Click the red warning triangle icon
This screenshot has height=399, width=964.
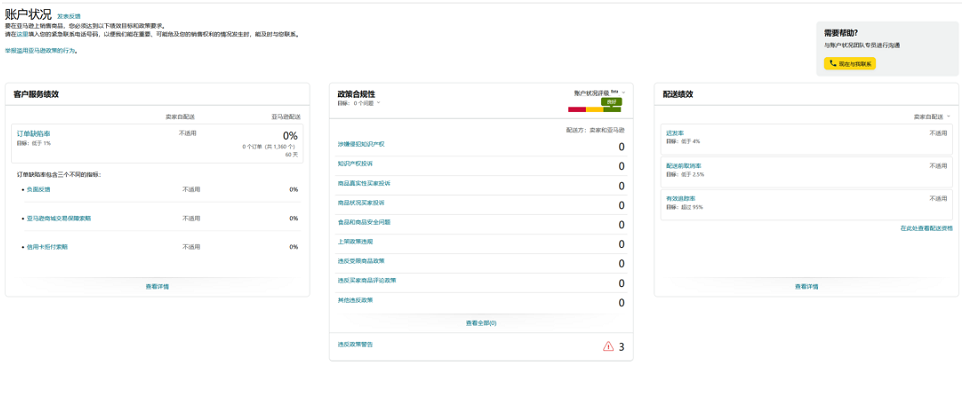[608, 347]
